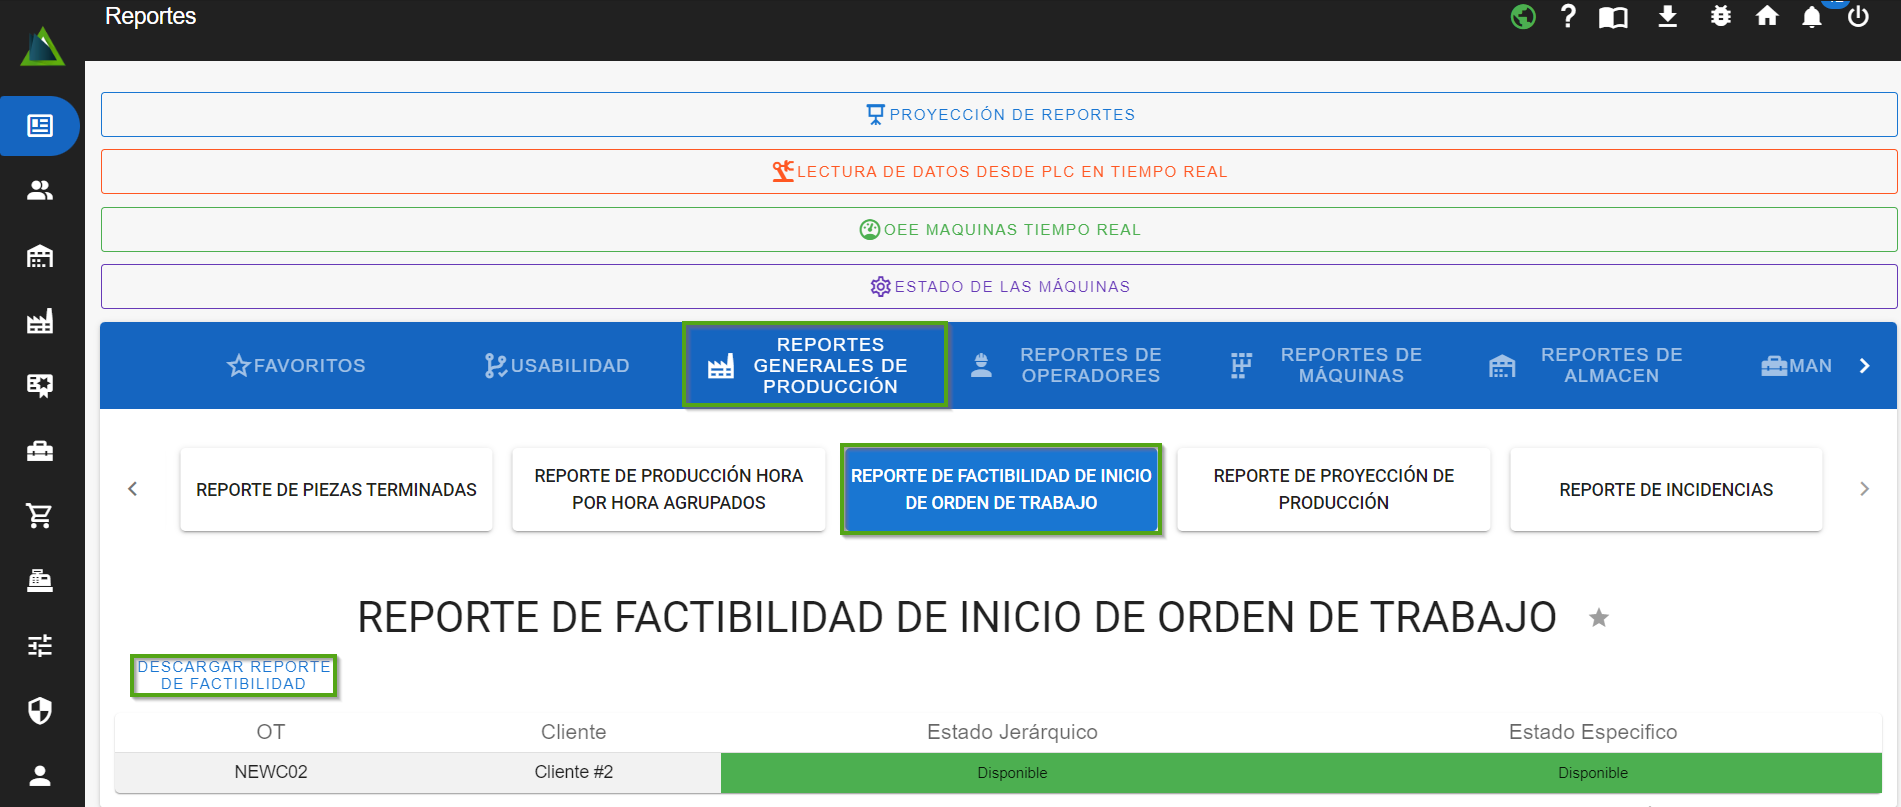Open the shield security sidebar icon

point(40,711)
